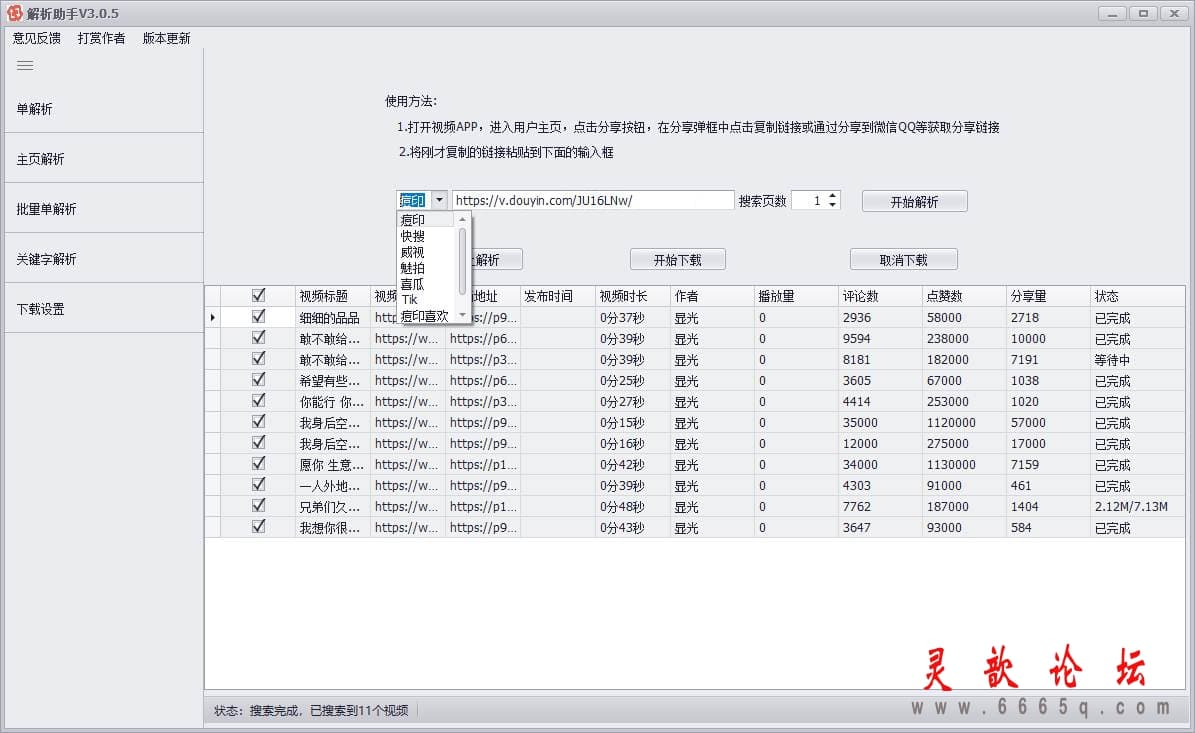Open the 打赏作者 menu
The width and height of the screenshot is (1195, 733).
coord(101,38)
